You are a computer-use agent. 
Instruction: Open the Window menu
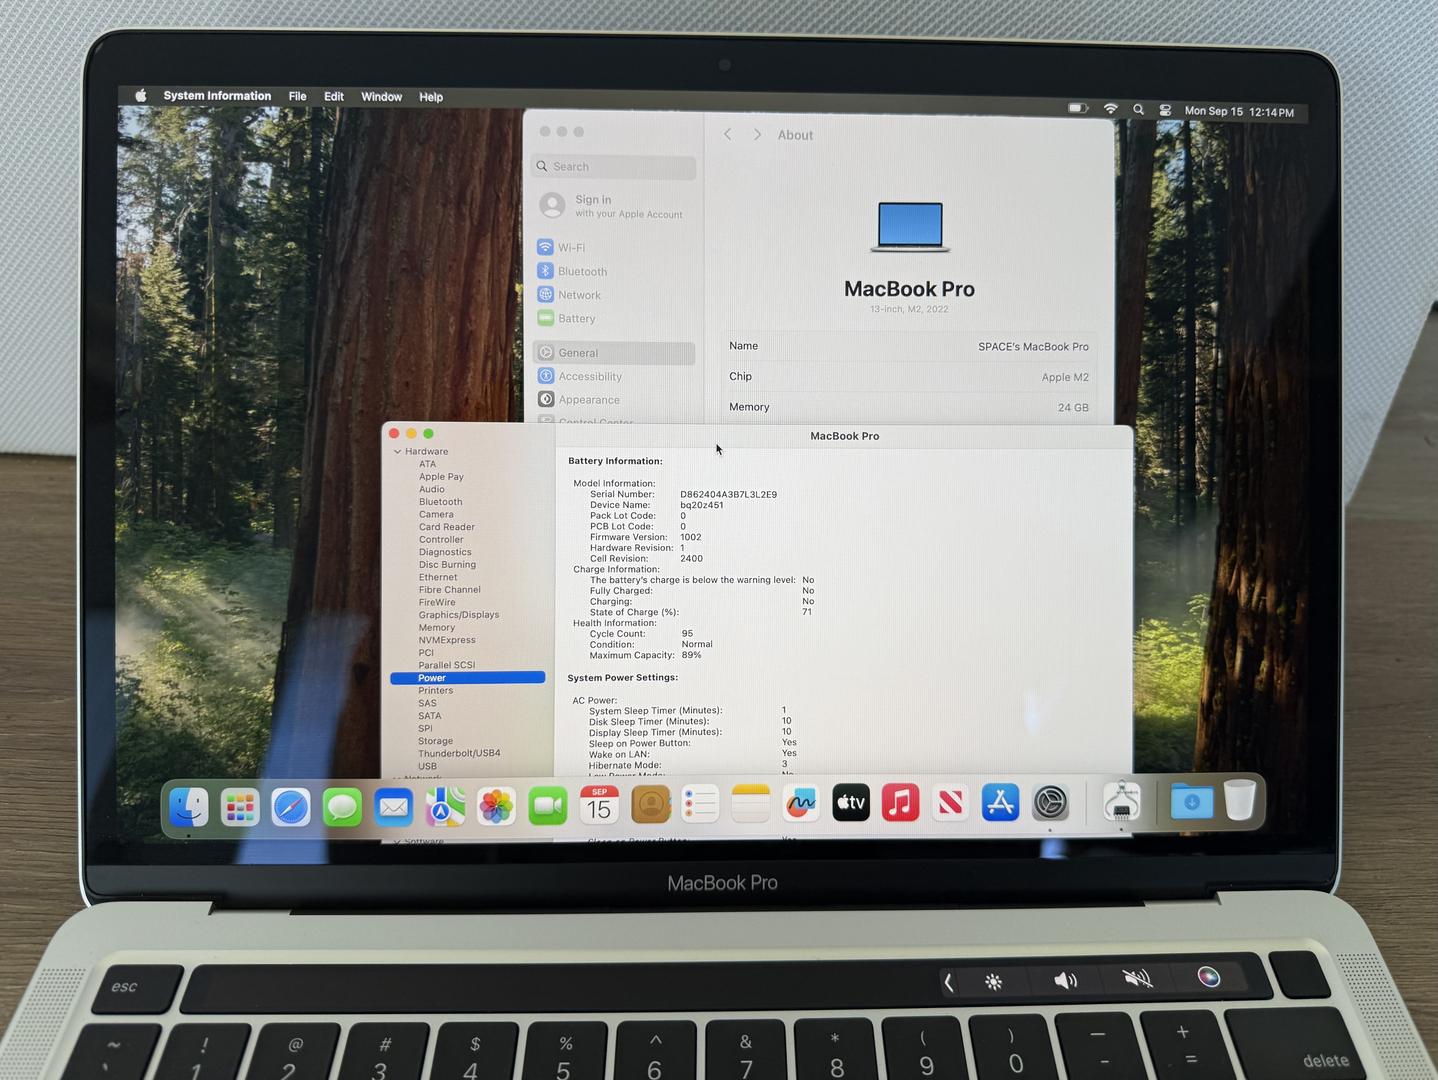tap(381, 97)
